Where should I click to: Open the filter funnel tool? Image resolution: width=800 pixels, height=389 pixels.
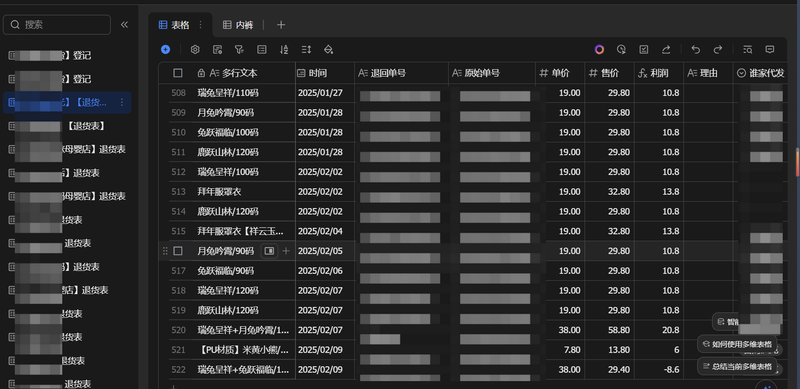[x=239, y=50]
